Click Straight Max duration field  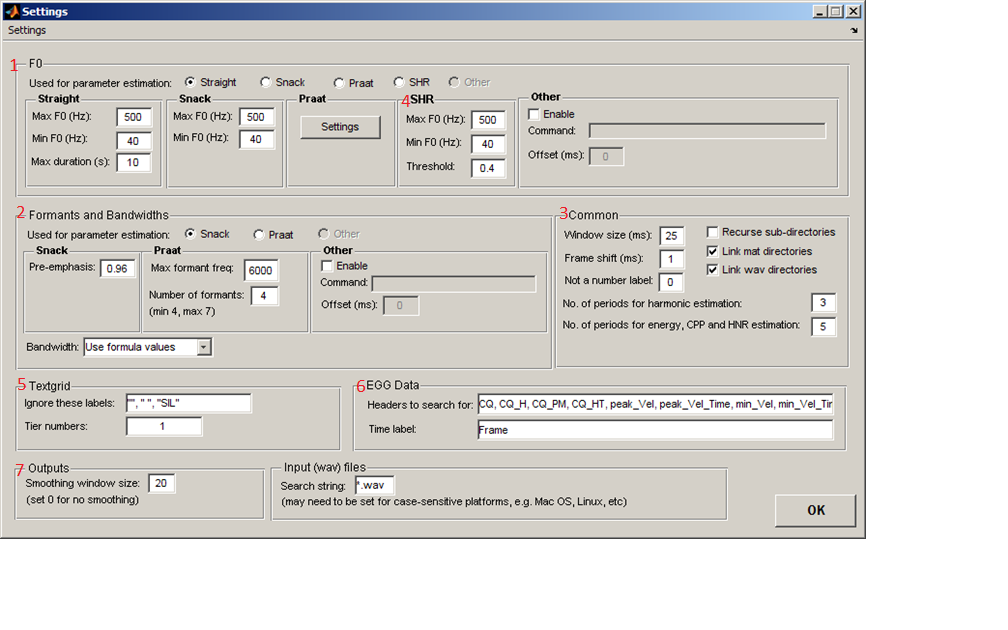(x=134, y=162)
